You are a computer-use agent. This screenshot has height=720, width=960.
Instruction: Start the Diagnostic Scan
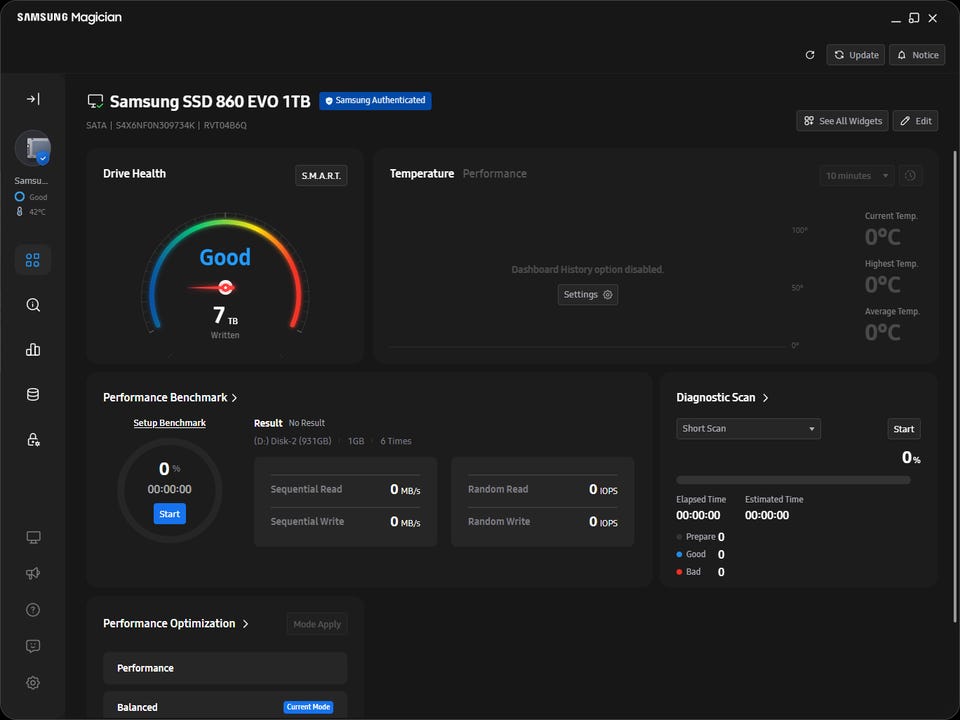pos(903,429)
